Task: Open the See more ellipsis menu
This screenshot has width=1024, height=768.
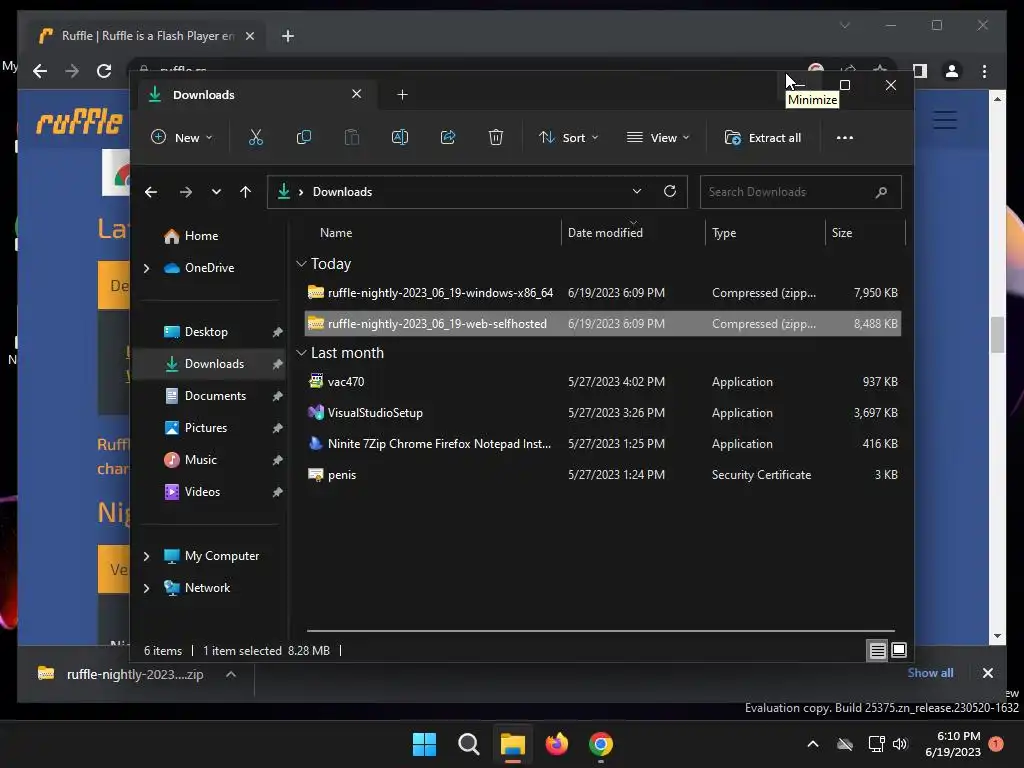Action: click(x=844, y=138)
